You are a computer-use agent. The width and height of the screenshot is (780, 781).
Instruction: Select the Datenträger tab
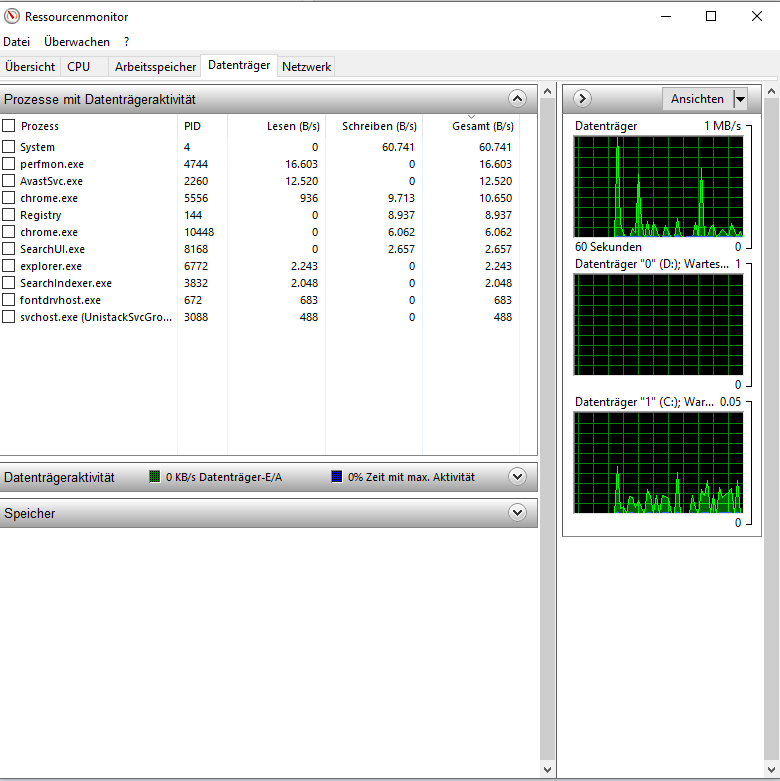[239, 65]
